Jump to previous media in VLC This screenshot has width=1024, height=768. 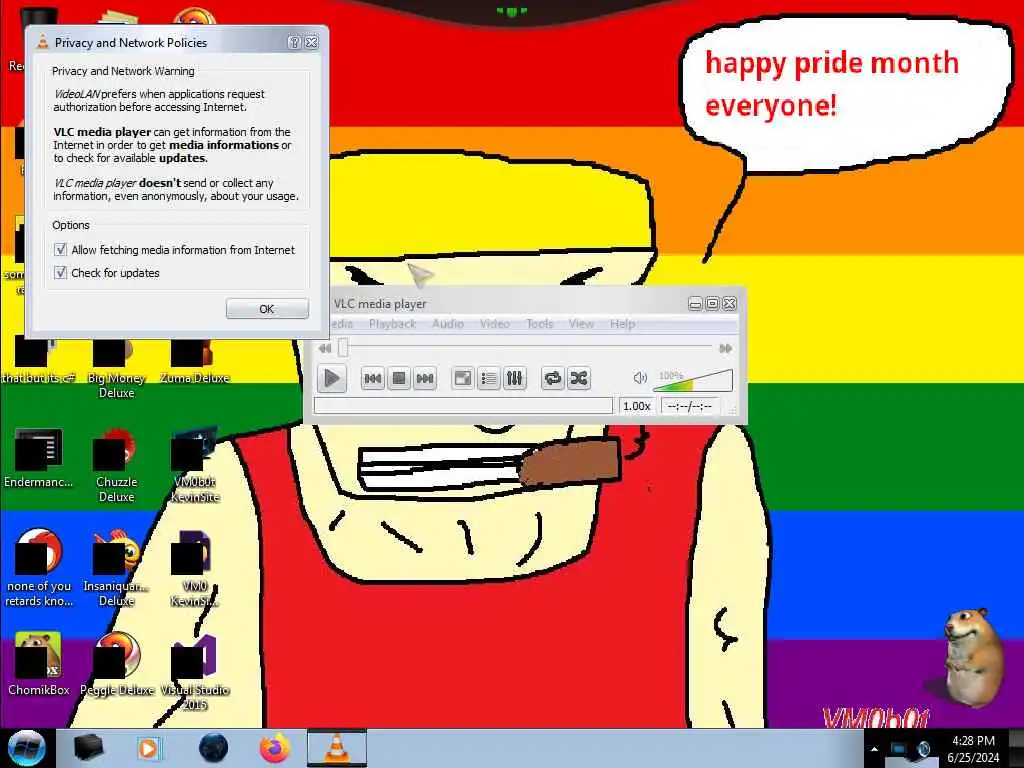pyautogui.click(x=372, y=378)
